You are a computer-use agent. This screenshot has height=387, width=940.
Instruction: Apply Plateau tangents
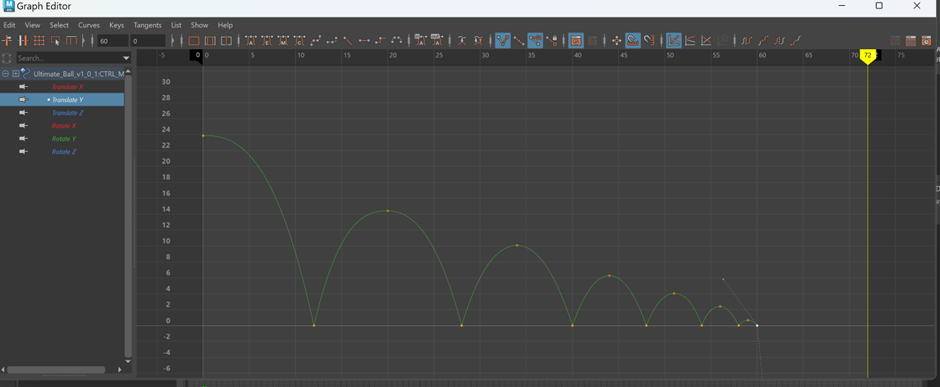(x=396, y=41)
